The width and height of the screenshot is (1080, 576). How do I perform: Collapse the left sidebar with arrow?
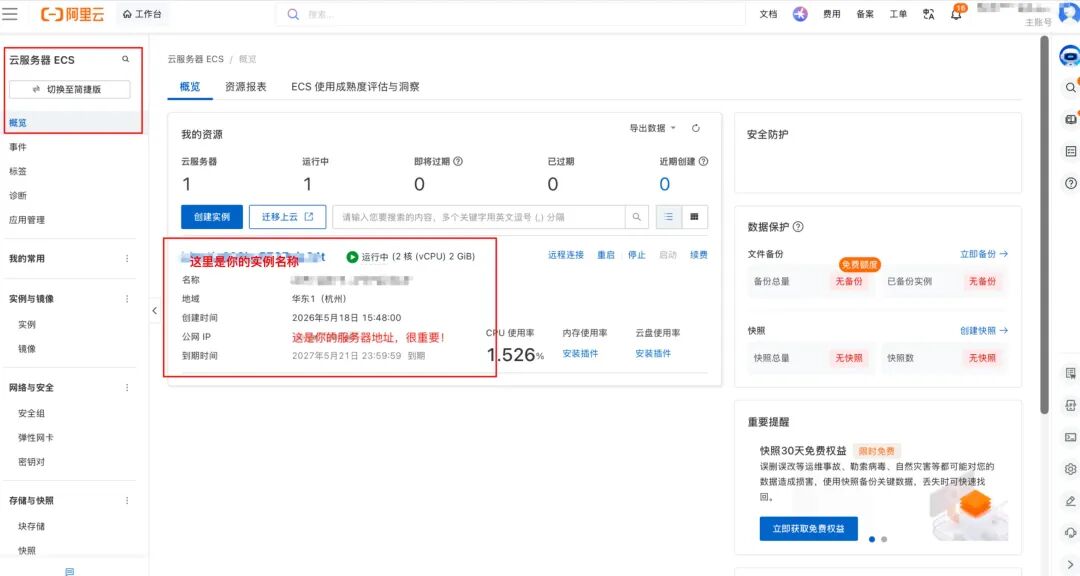(154, 311)
